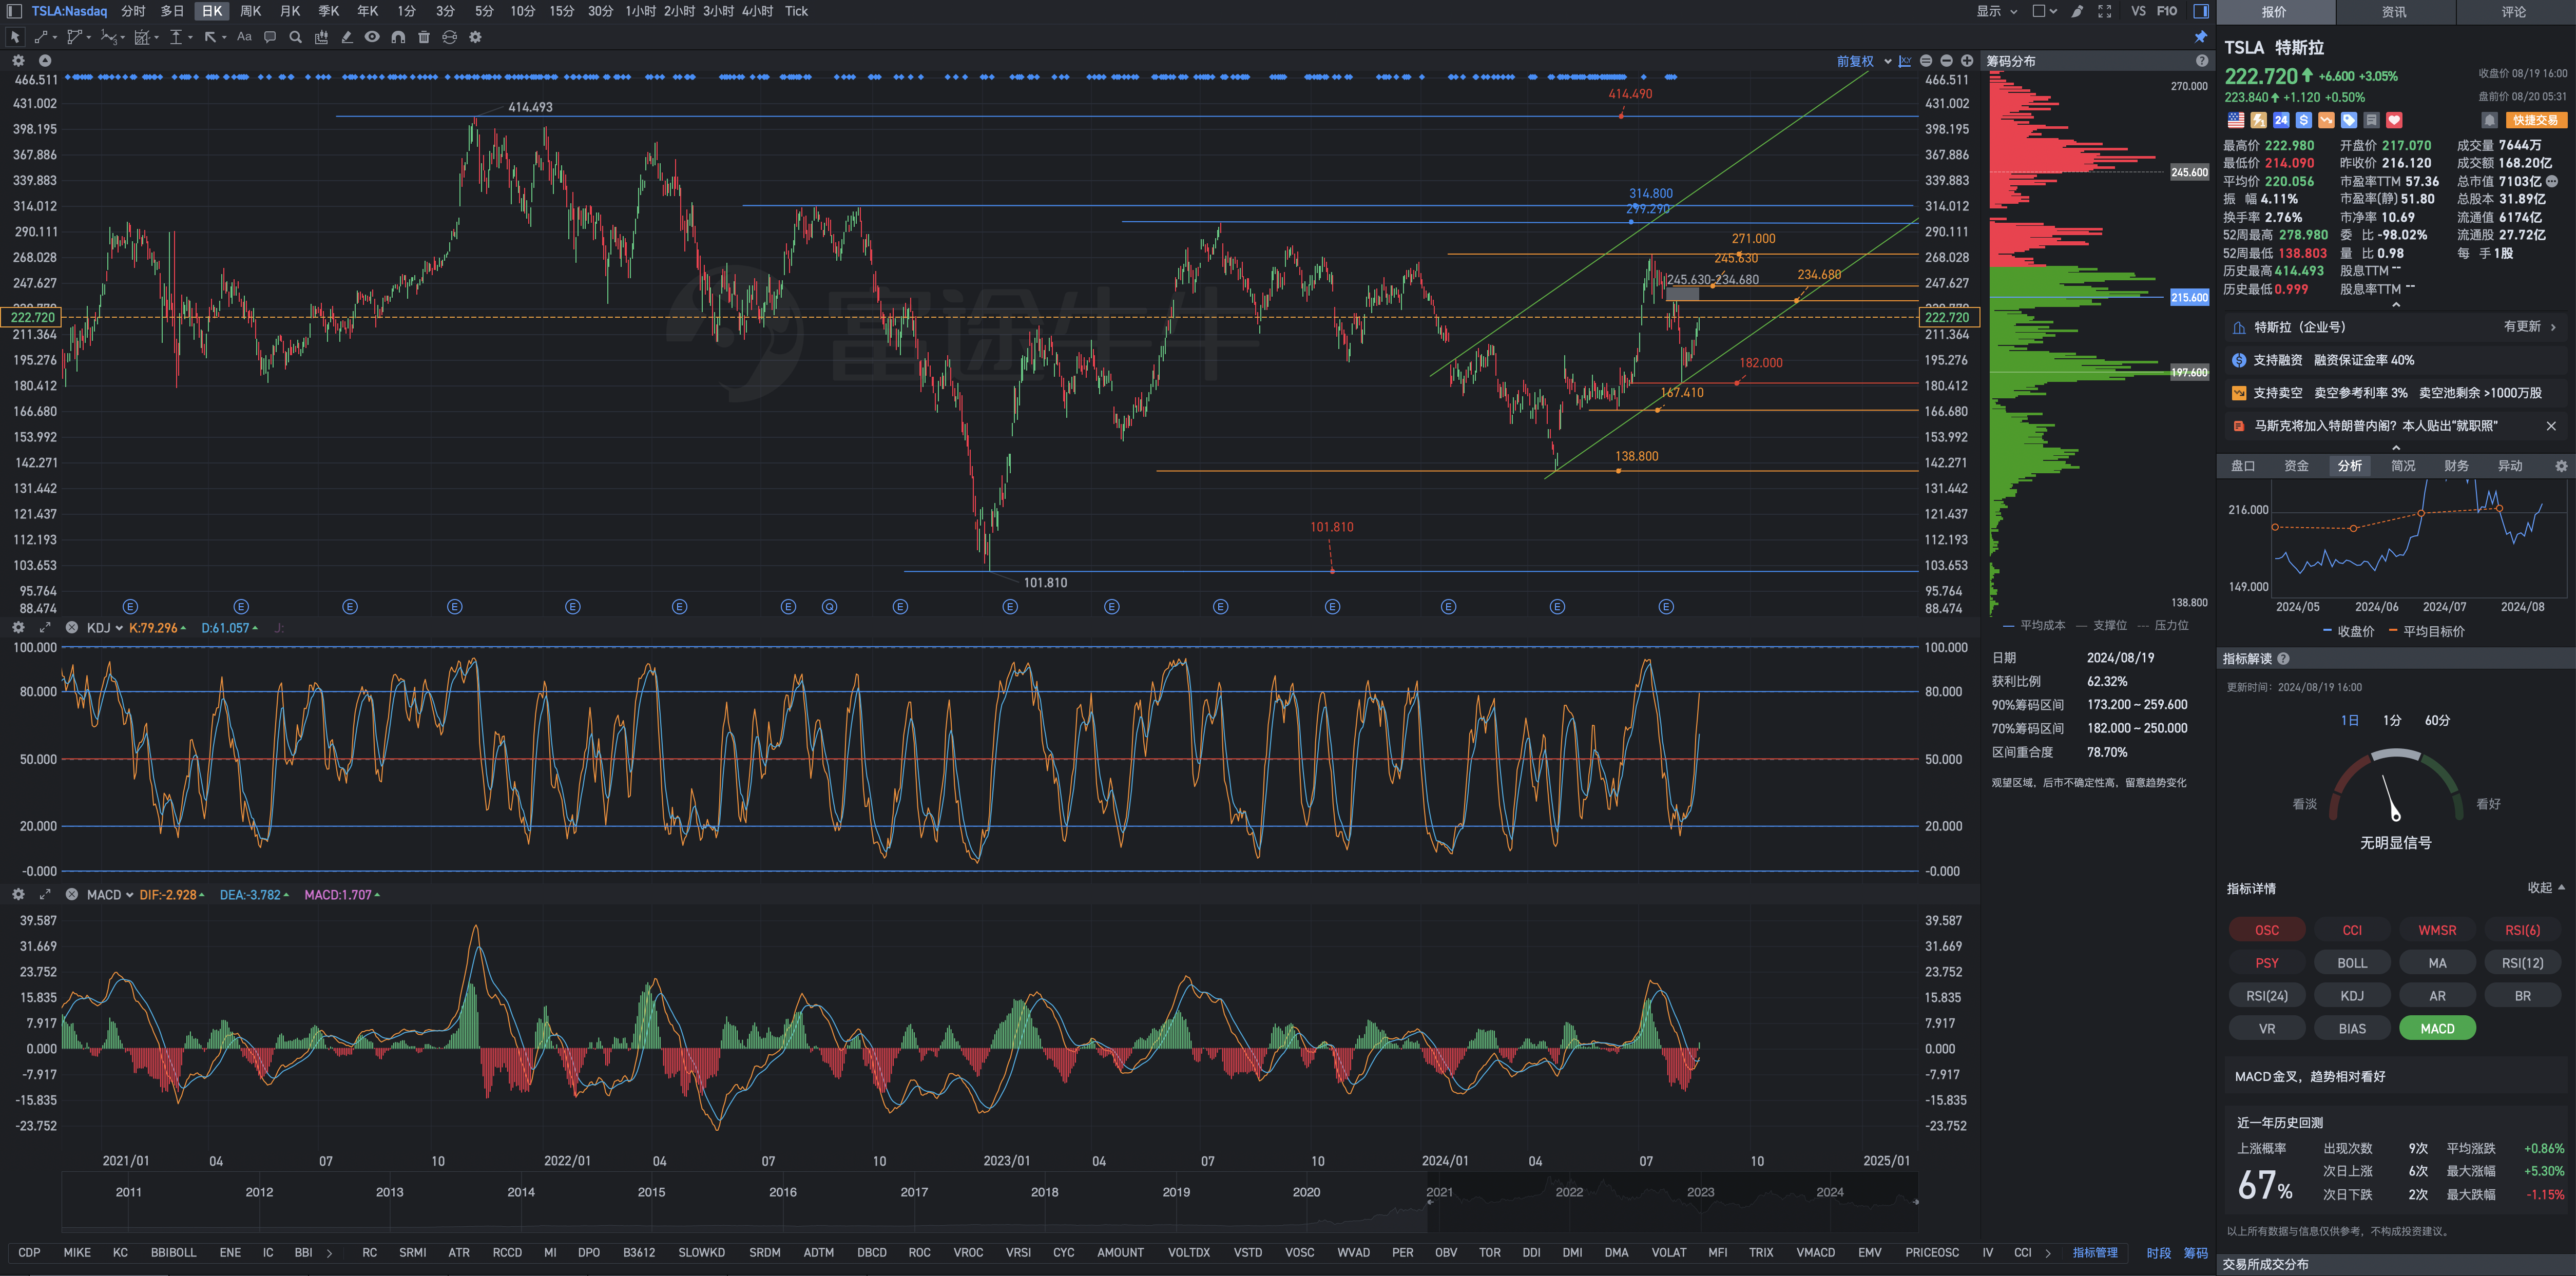Enter fullscreen chart mode
Viewport: 2576px width, 1276px height.
2105,11
